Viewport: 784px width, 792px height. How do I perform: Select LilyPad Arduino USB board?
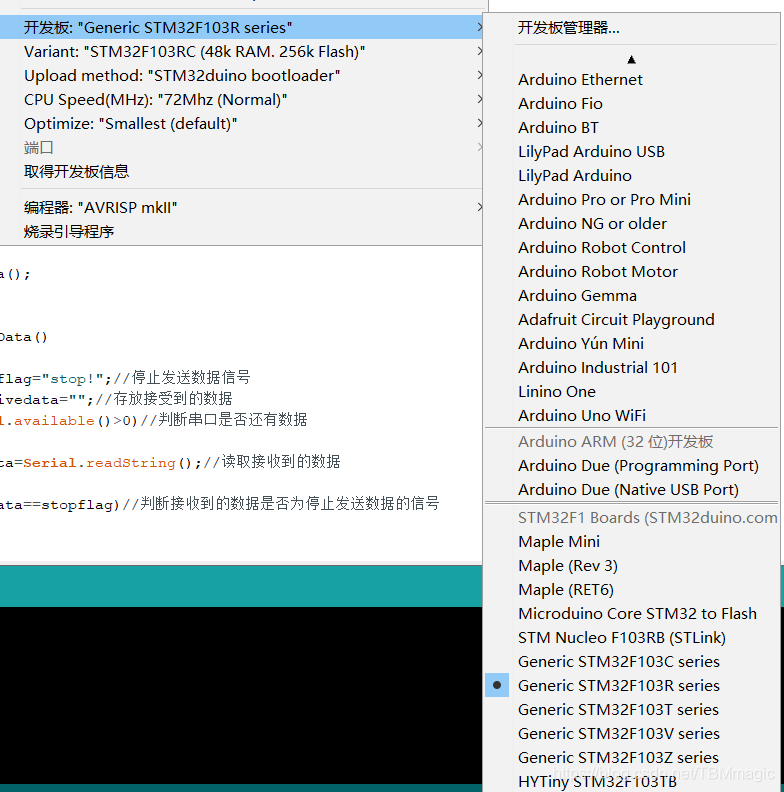631,152
